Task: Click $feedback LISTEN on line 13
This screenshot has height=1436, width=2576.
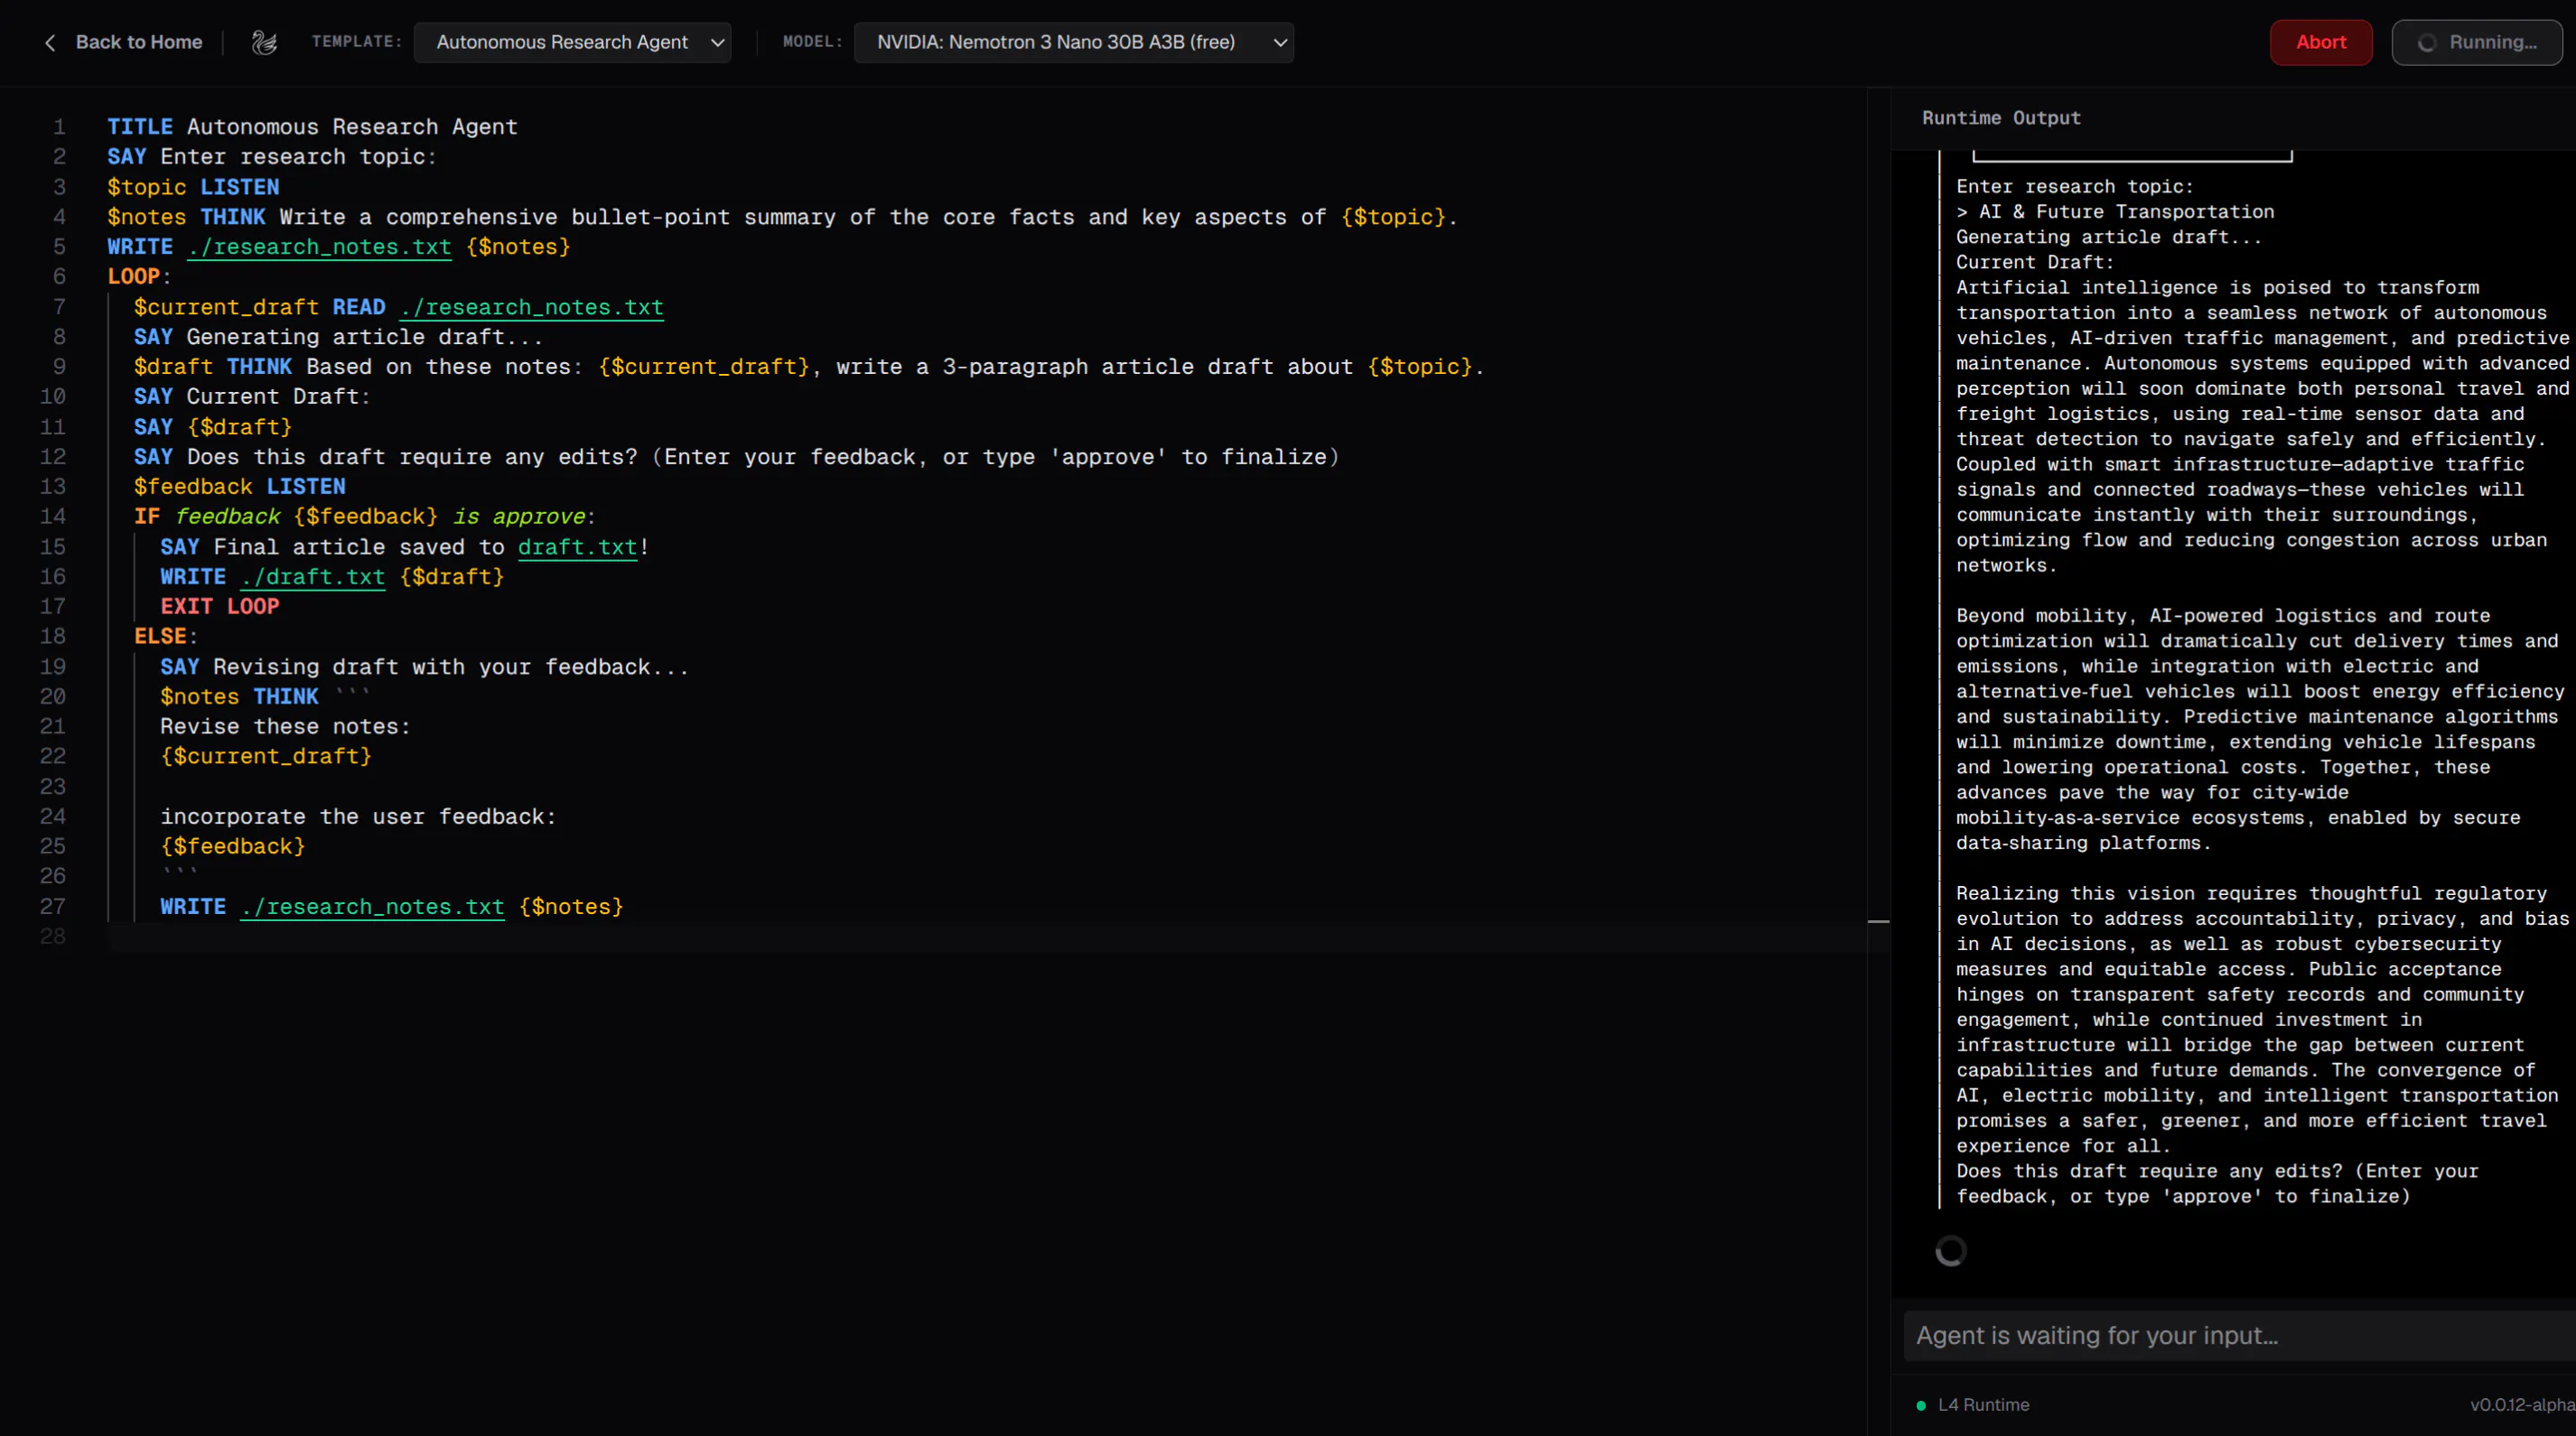Action: (240, 487)
